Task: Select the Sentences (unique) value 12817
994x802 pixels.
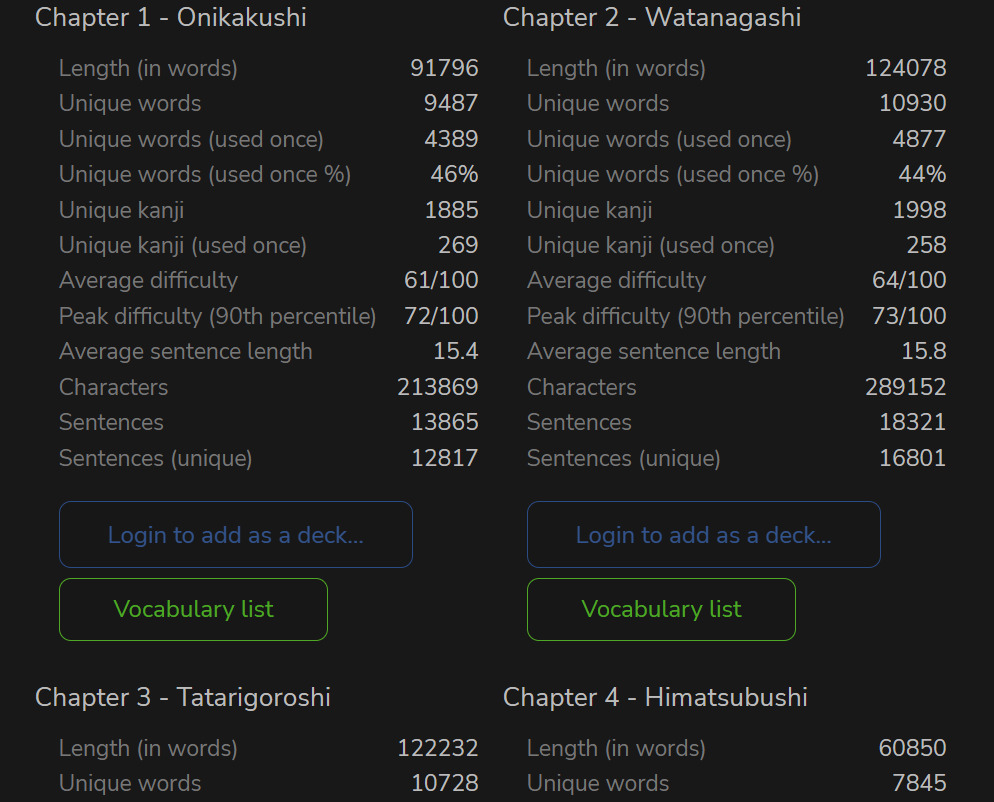Action: coord(444,458)
